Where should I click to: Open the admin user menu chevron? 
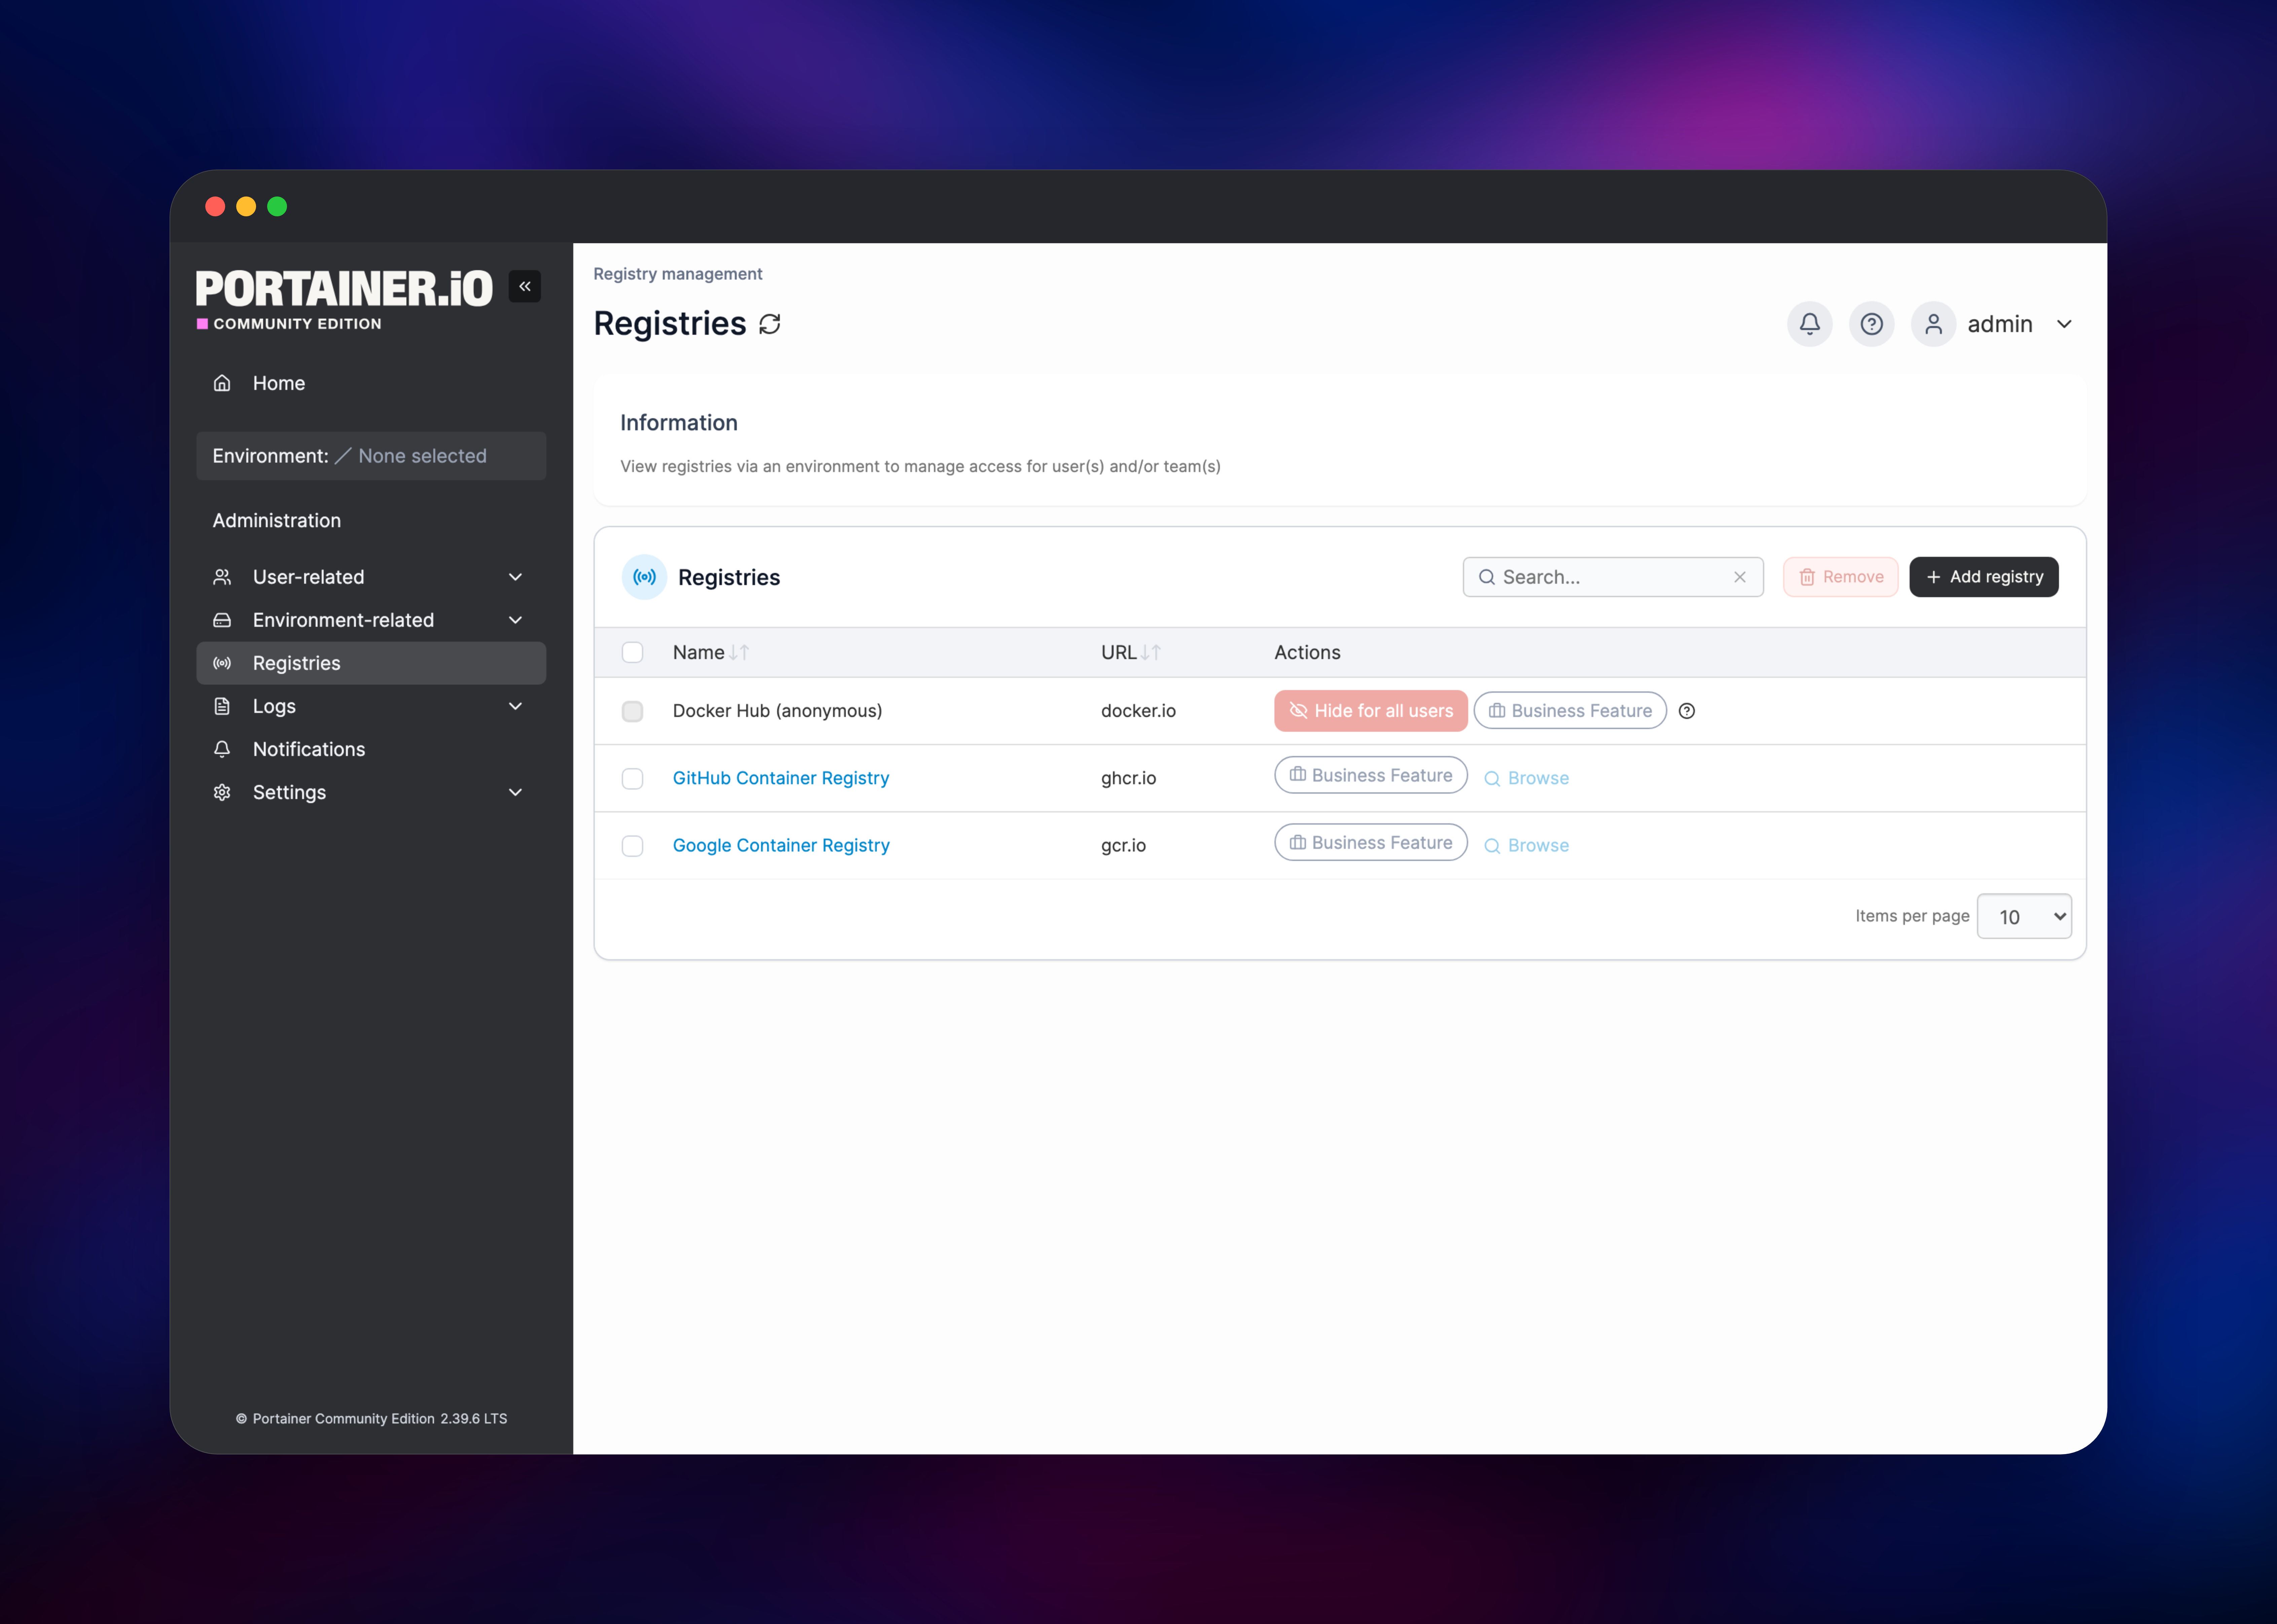2064,324
